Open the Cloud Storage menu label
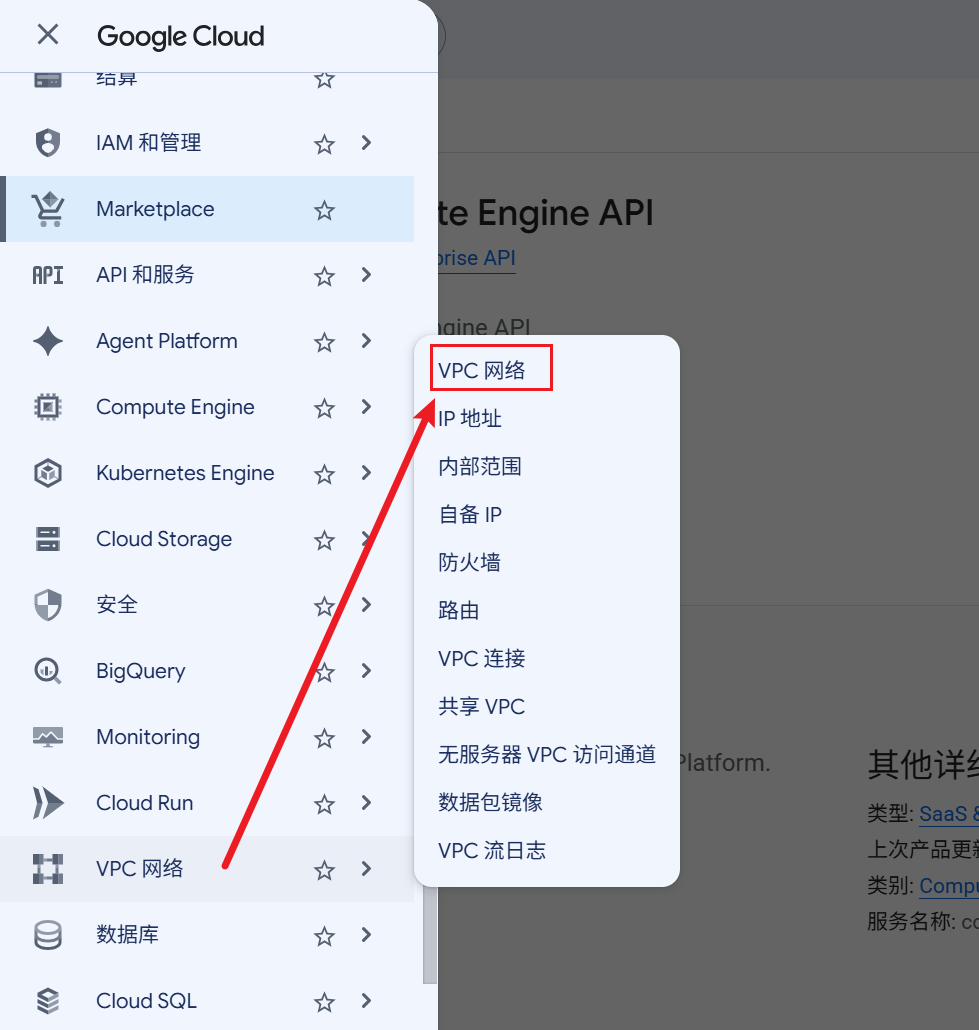979x1030 pixels. click(x=164, y=539)
